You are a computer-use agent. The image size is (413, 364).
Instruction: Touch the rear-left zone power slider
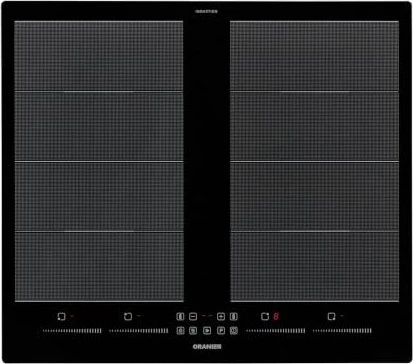pyautogui.click(x=139, y=331)
